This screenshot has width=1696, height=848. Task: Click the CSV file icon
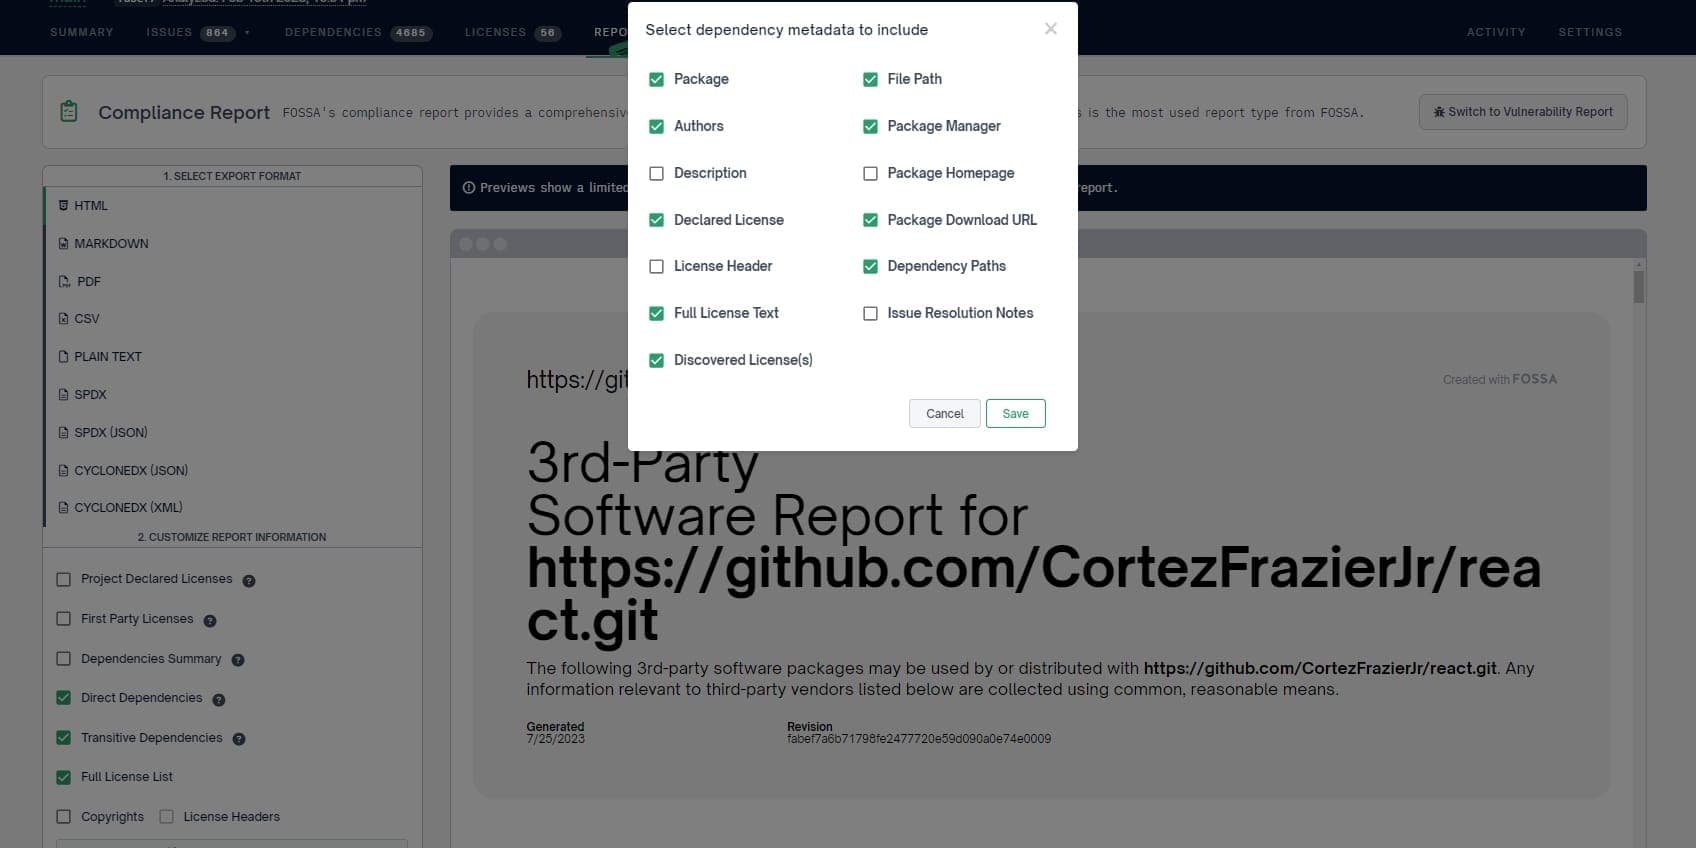click(64, 319)
